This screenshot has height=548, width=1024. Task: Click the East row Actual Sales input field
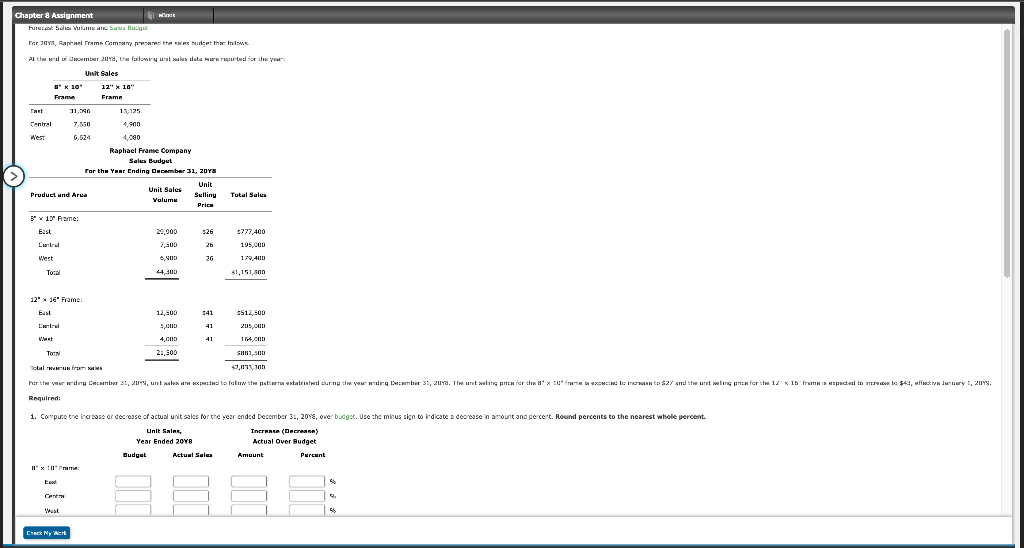tap(191, 481)
